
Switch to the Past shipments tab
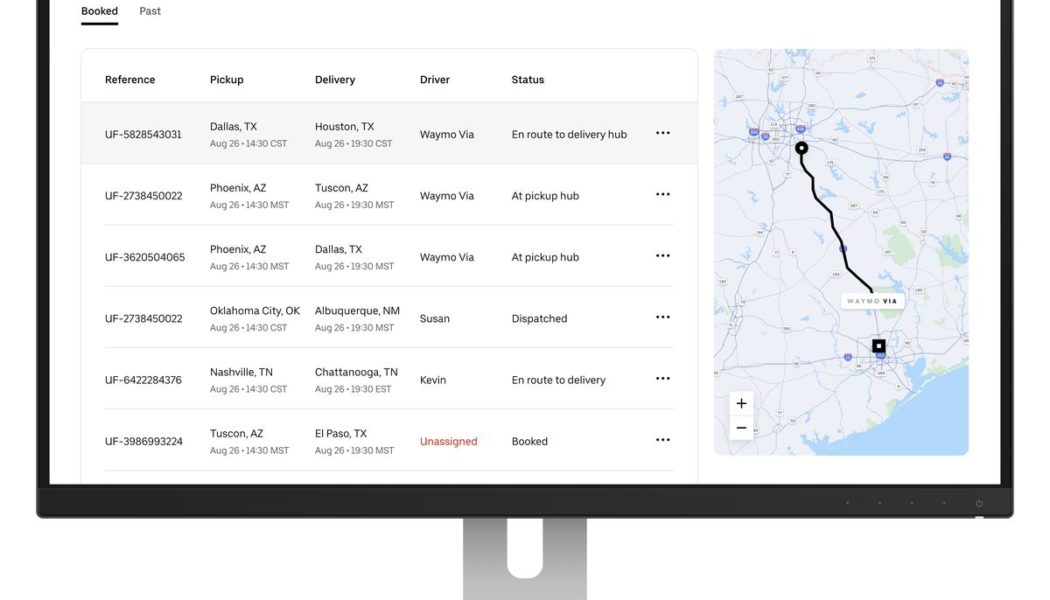click(150, 11)
